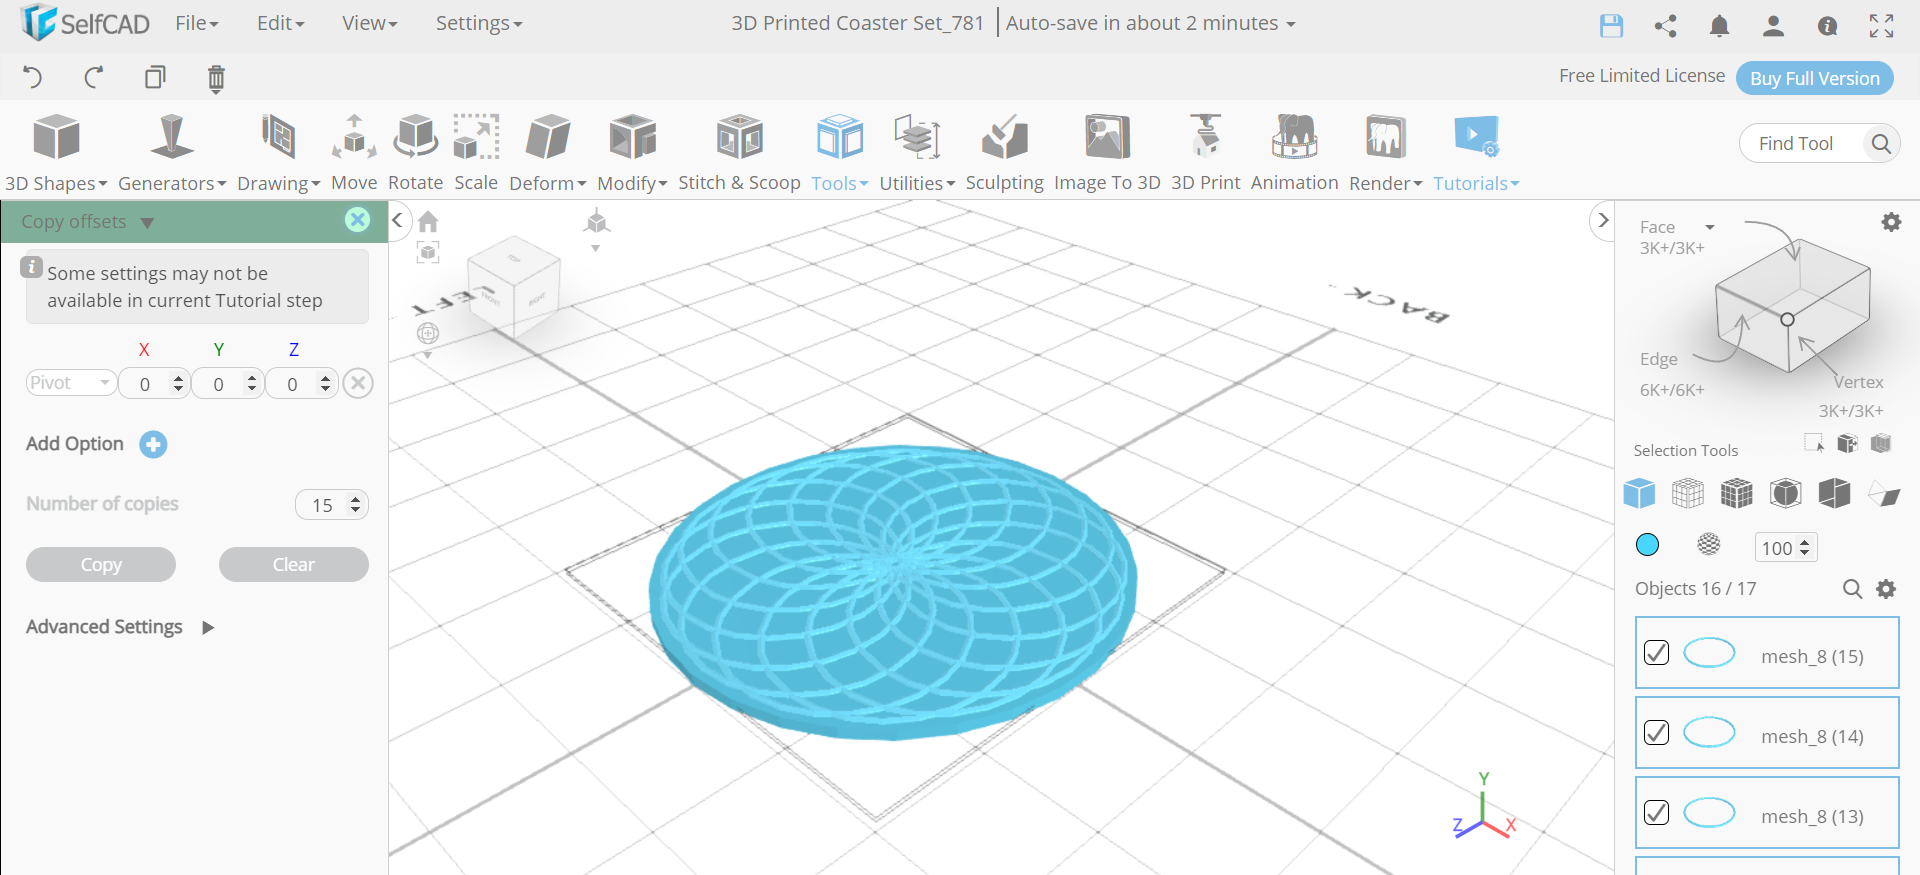This screenshot has width=1920, height=875.
Task: Collapse the right panel arrow
Action: (x=1603, y=220)
